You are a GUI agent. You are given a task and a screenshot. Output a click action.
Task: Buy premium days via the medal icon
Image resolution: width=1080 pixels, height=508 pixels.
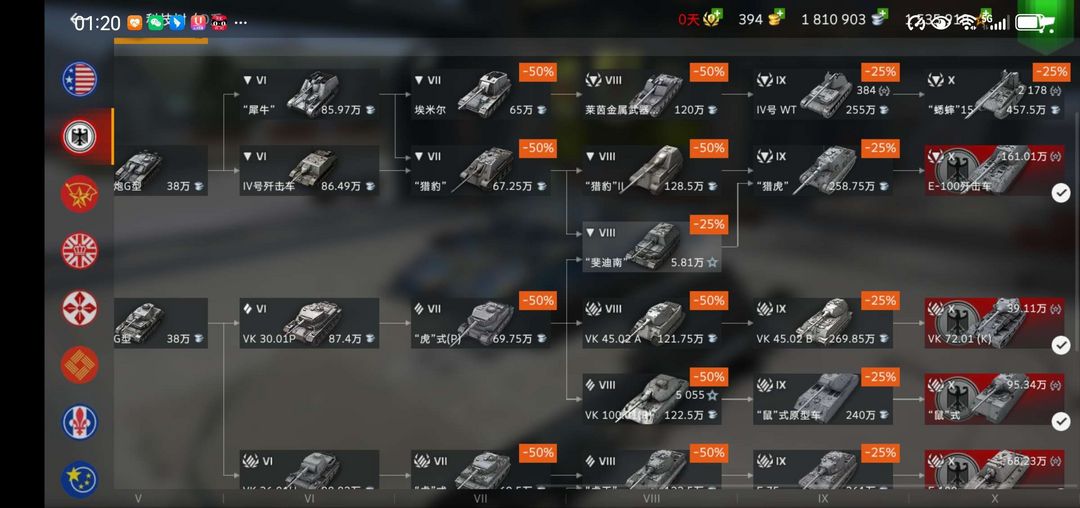point(712,19)
